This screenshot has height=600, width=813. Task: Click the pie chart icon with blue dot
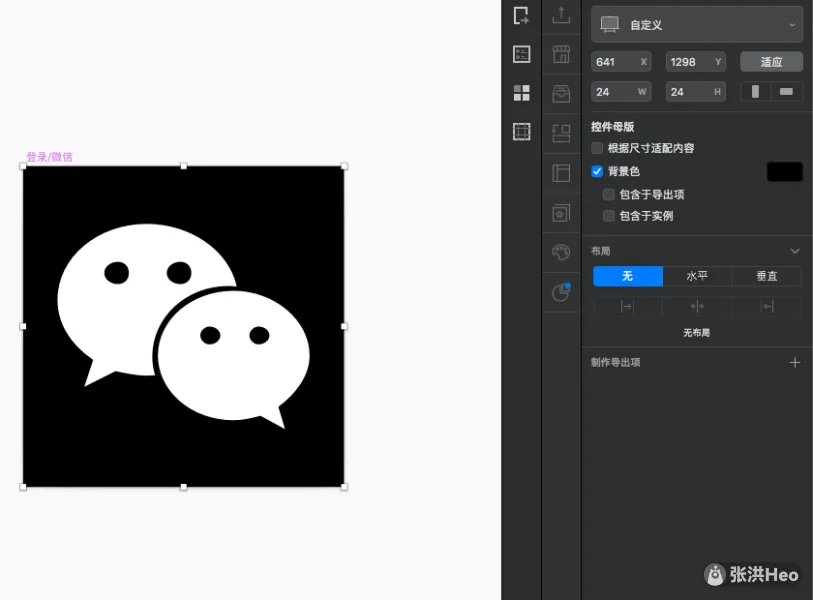561,291
